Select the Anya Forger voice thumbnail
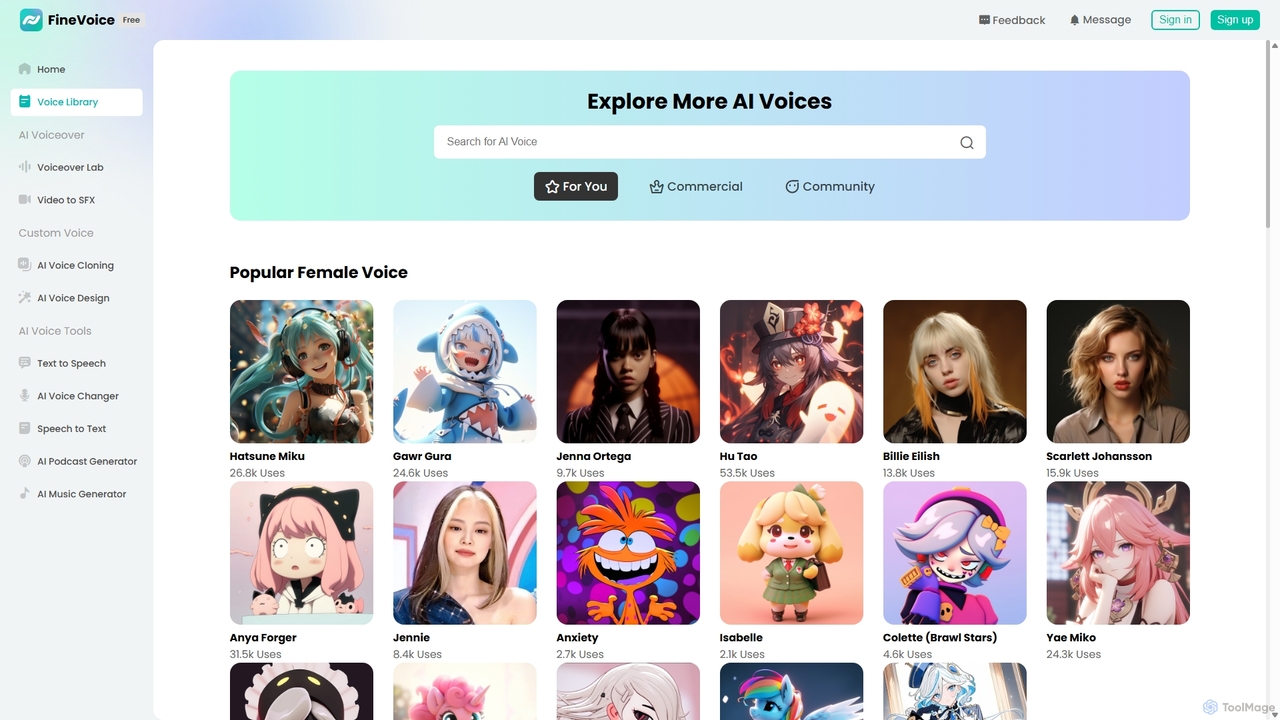The height and width of the screenshot is (720, 1280). click(301, 553)
